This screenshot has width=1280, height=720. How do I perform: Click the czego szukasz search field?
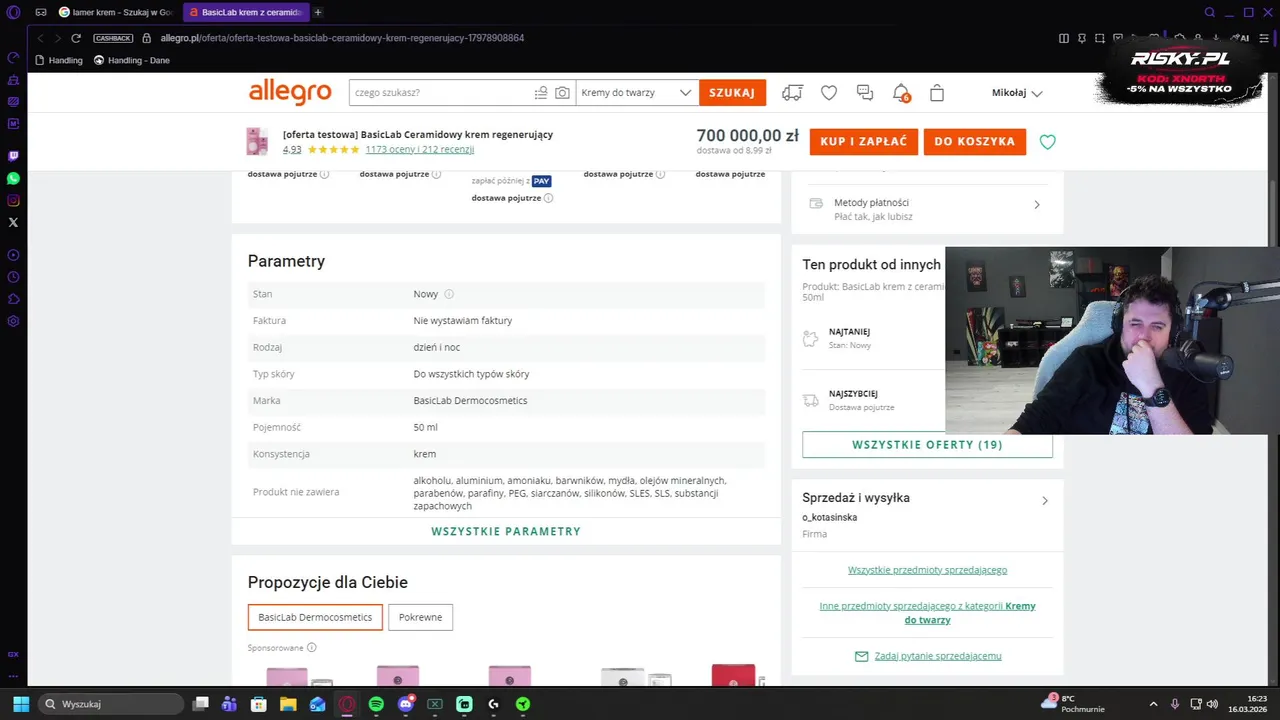point(440,93)
